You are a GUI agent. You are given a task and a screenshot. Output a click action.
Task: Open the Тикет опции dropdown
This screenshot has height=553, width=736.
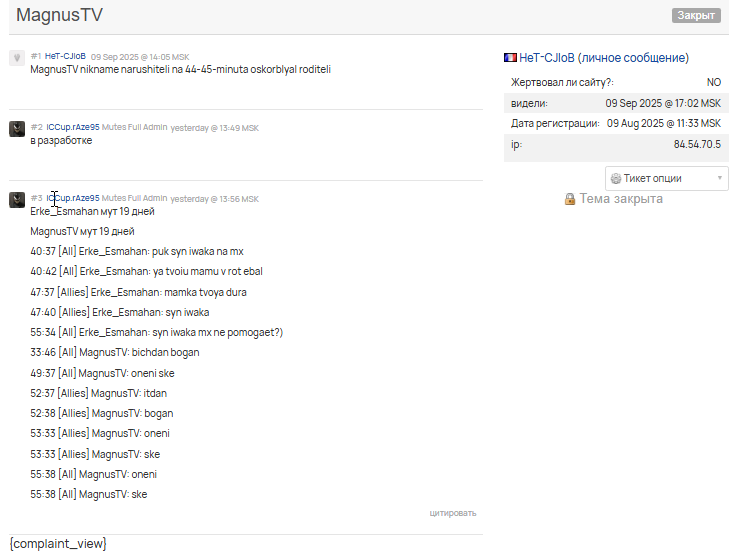click(667, 178)
